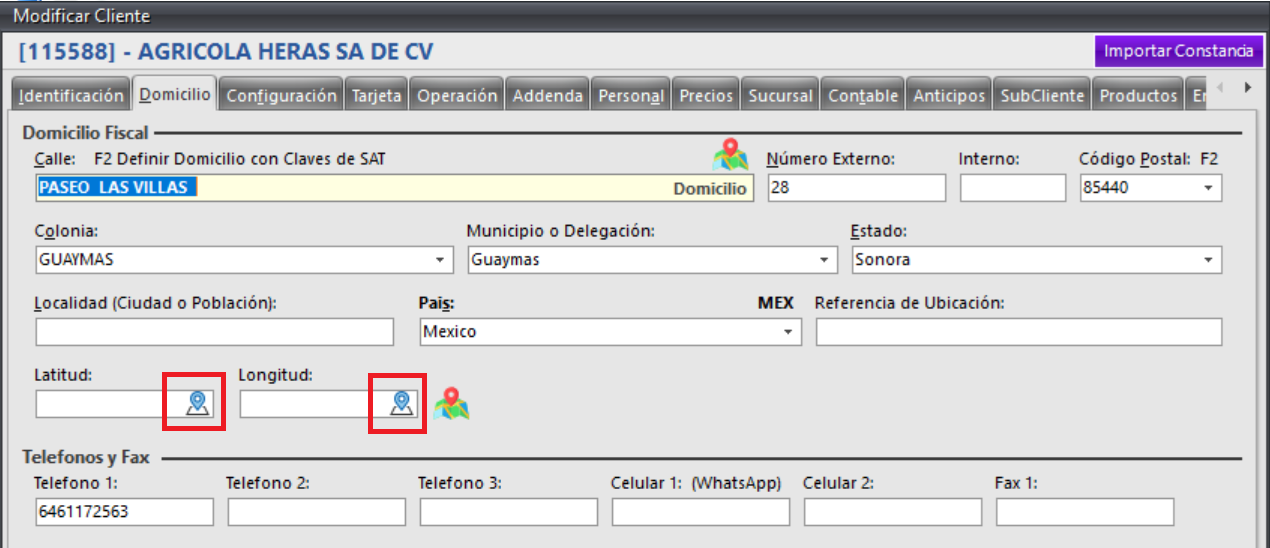Click the map icon next to Calle
This screenshot has height=548, width=1270.
pos(730,154)
